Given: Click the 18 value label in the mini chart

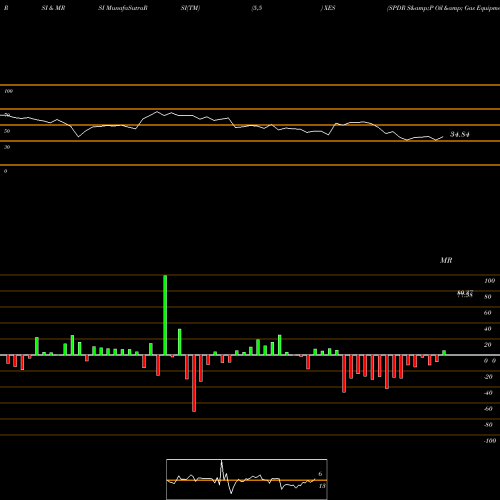Looking at the screenshot, I should point(322,486).
